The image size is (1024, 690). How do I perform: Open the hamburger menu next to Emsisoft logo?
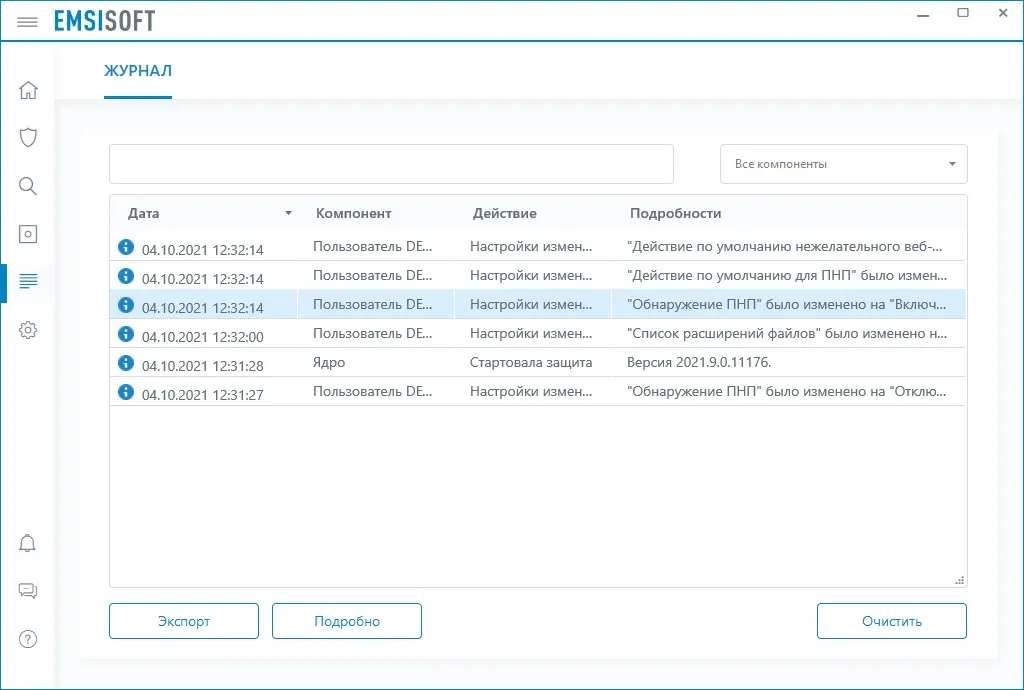tap(27, 22)
